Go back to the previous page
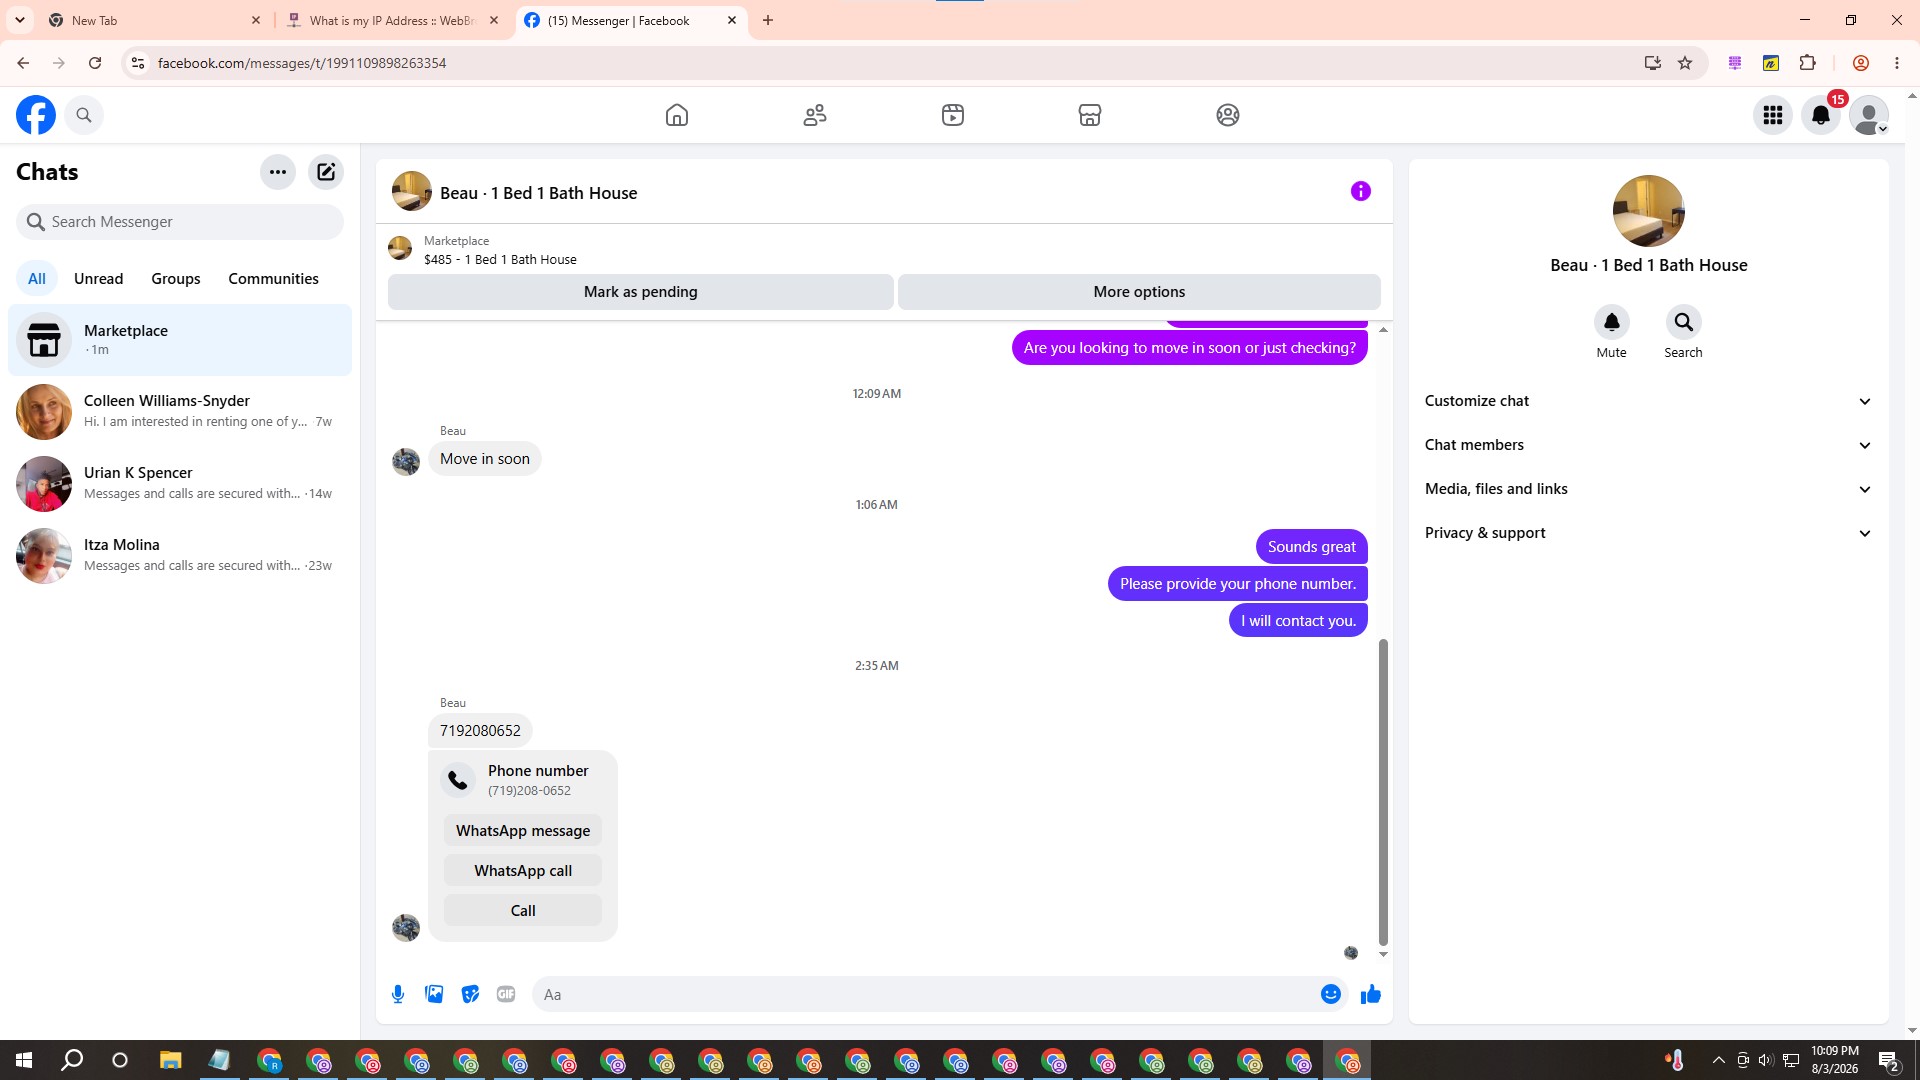 point(23,63)
